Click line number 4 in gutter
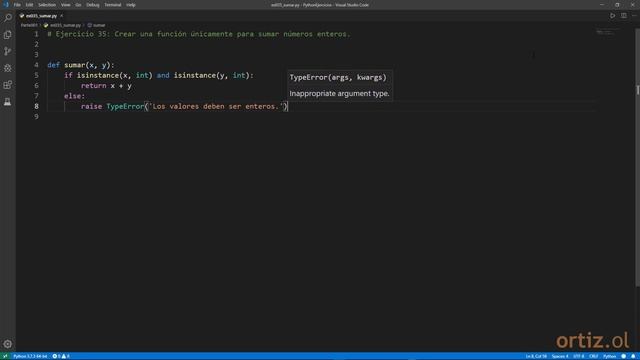640x360 pixels. pos(36,65)
